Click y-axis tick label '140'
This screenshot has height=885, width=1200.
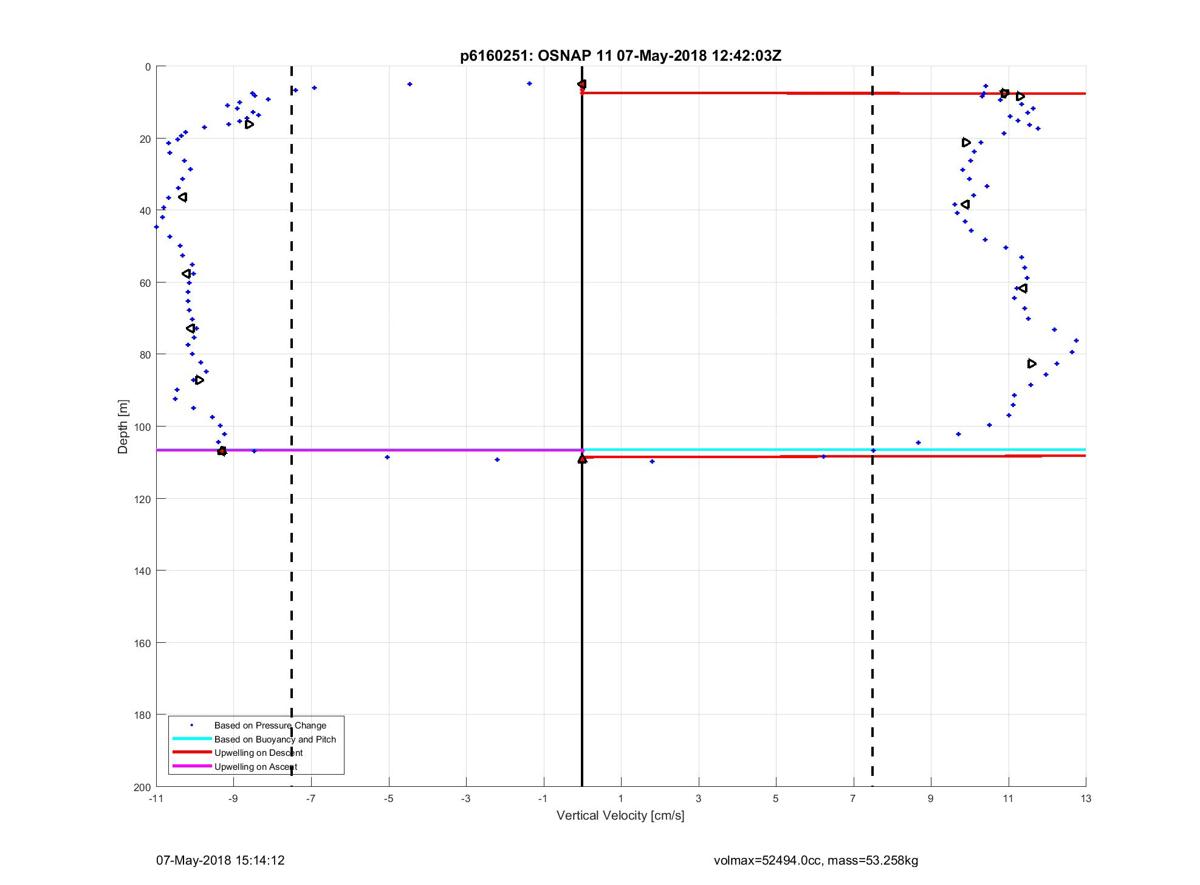tap(141, 571)
